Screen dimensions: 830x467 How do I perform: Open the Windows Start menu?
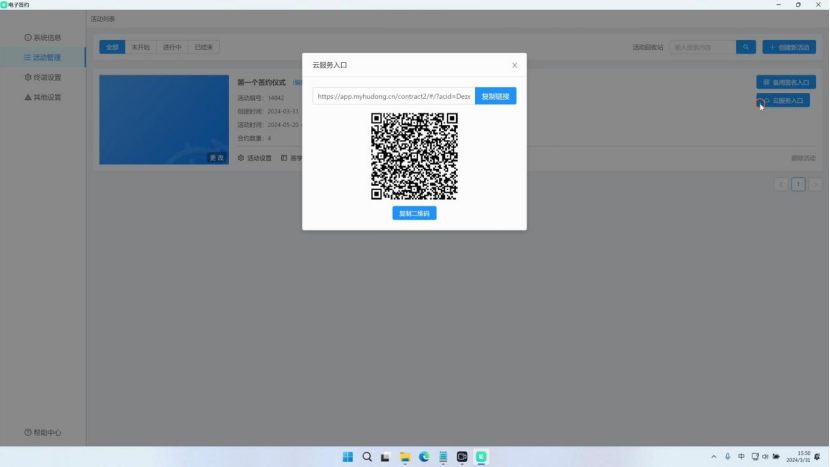pyautogui.click(x=347, y=457)
